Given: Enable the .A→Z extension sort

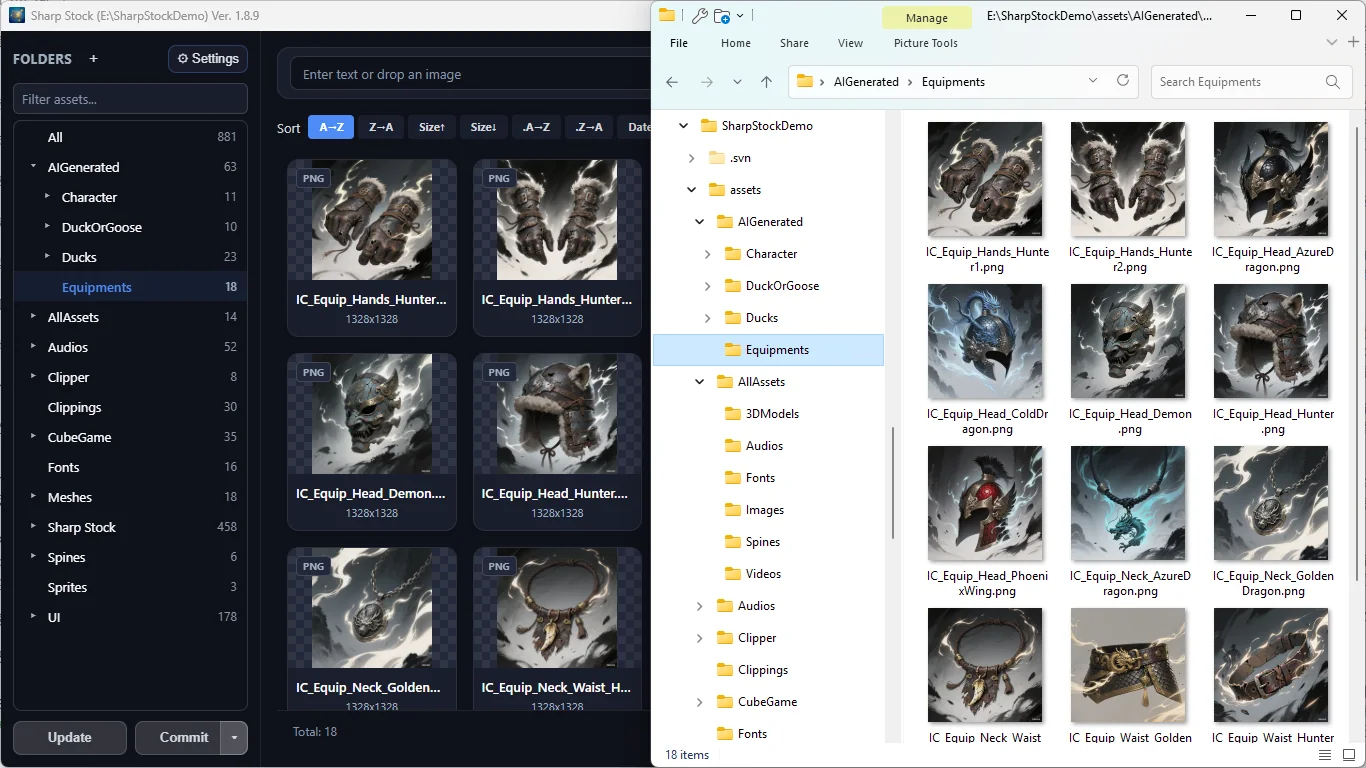Looking at the screenshot, I should point(537,127).
